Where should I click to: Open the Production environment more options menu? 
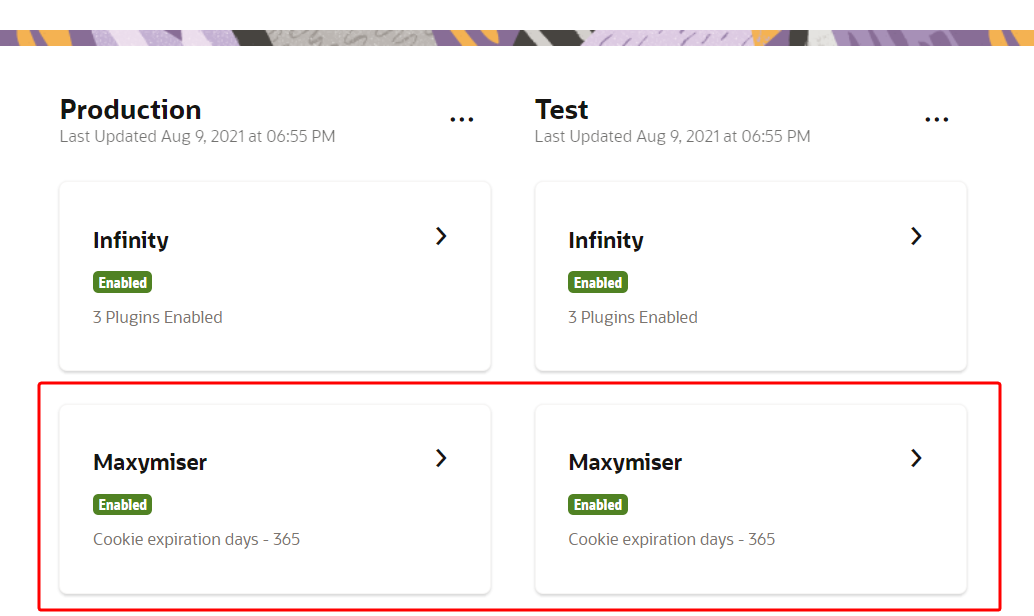pos(461,119)
